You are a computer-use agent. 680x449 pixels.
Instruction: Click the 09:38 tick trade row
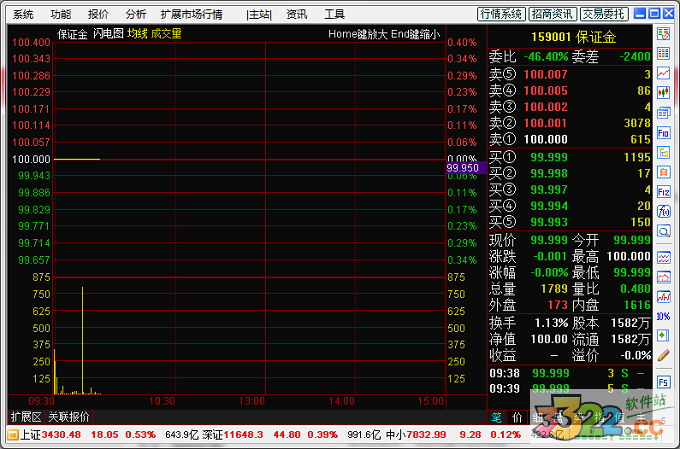[x=569, y=373]
